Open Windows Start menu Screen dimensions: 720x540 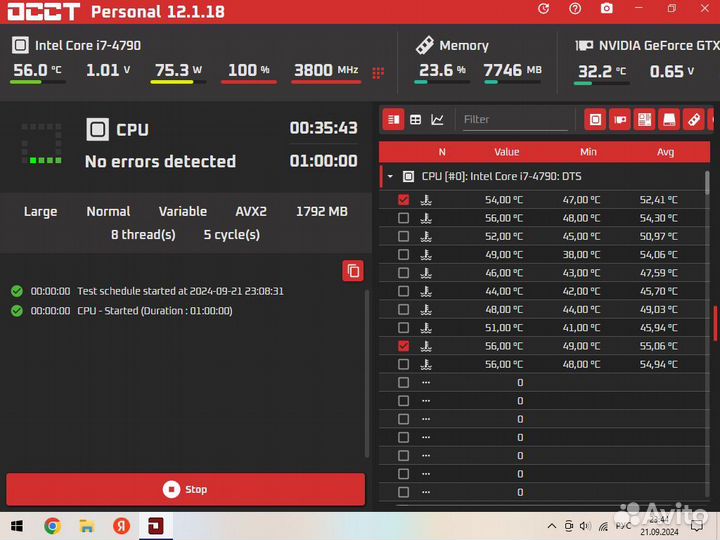tap(17, 526)
